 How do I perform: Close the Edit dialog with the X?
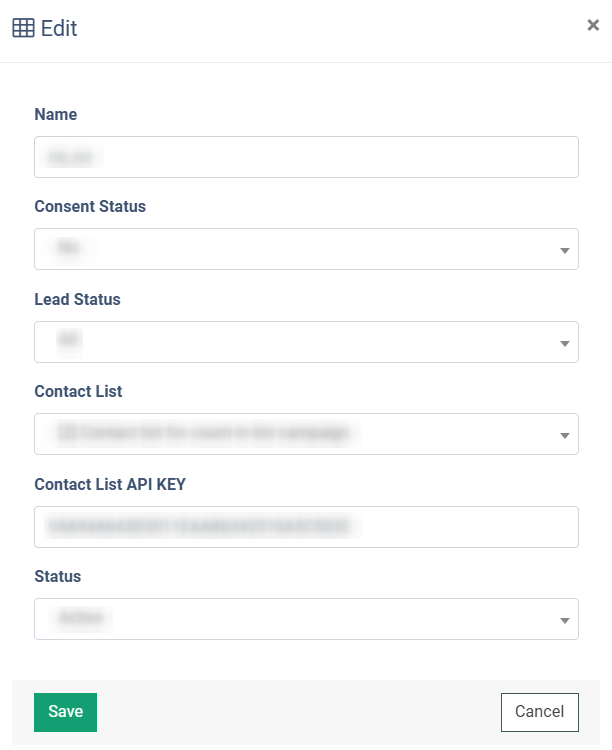click(593, 26)
